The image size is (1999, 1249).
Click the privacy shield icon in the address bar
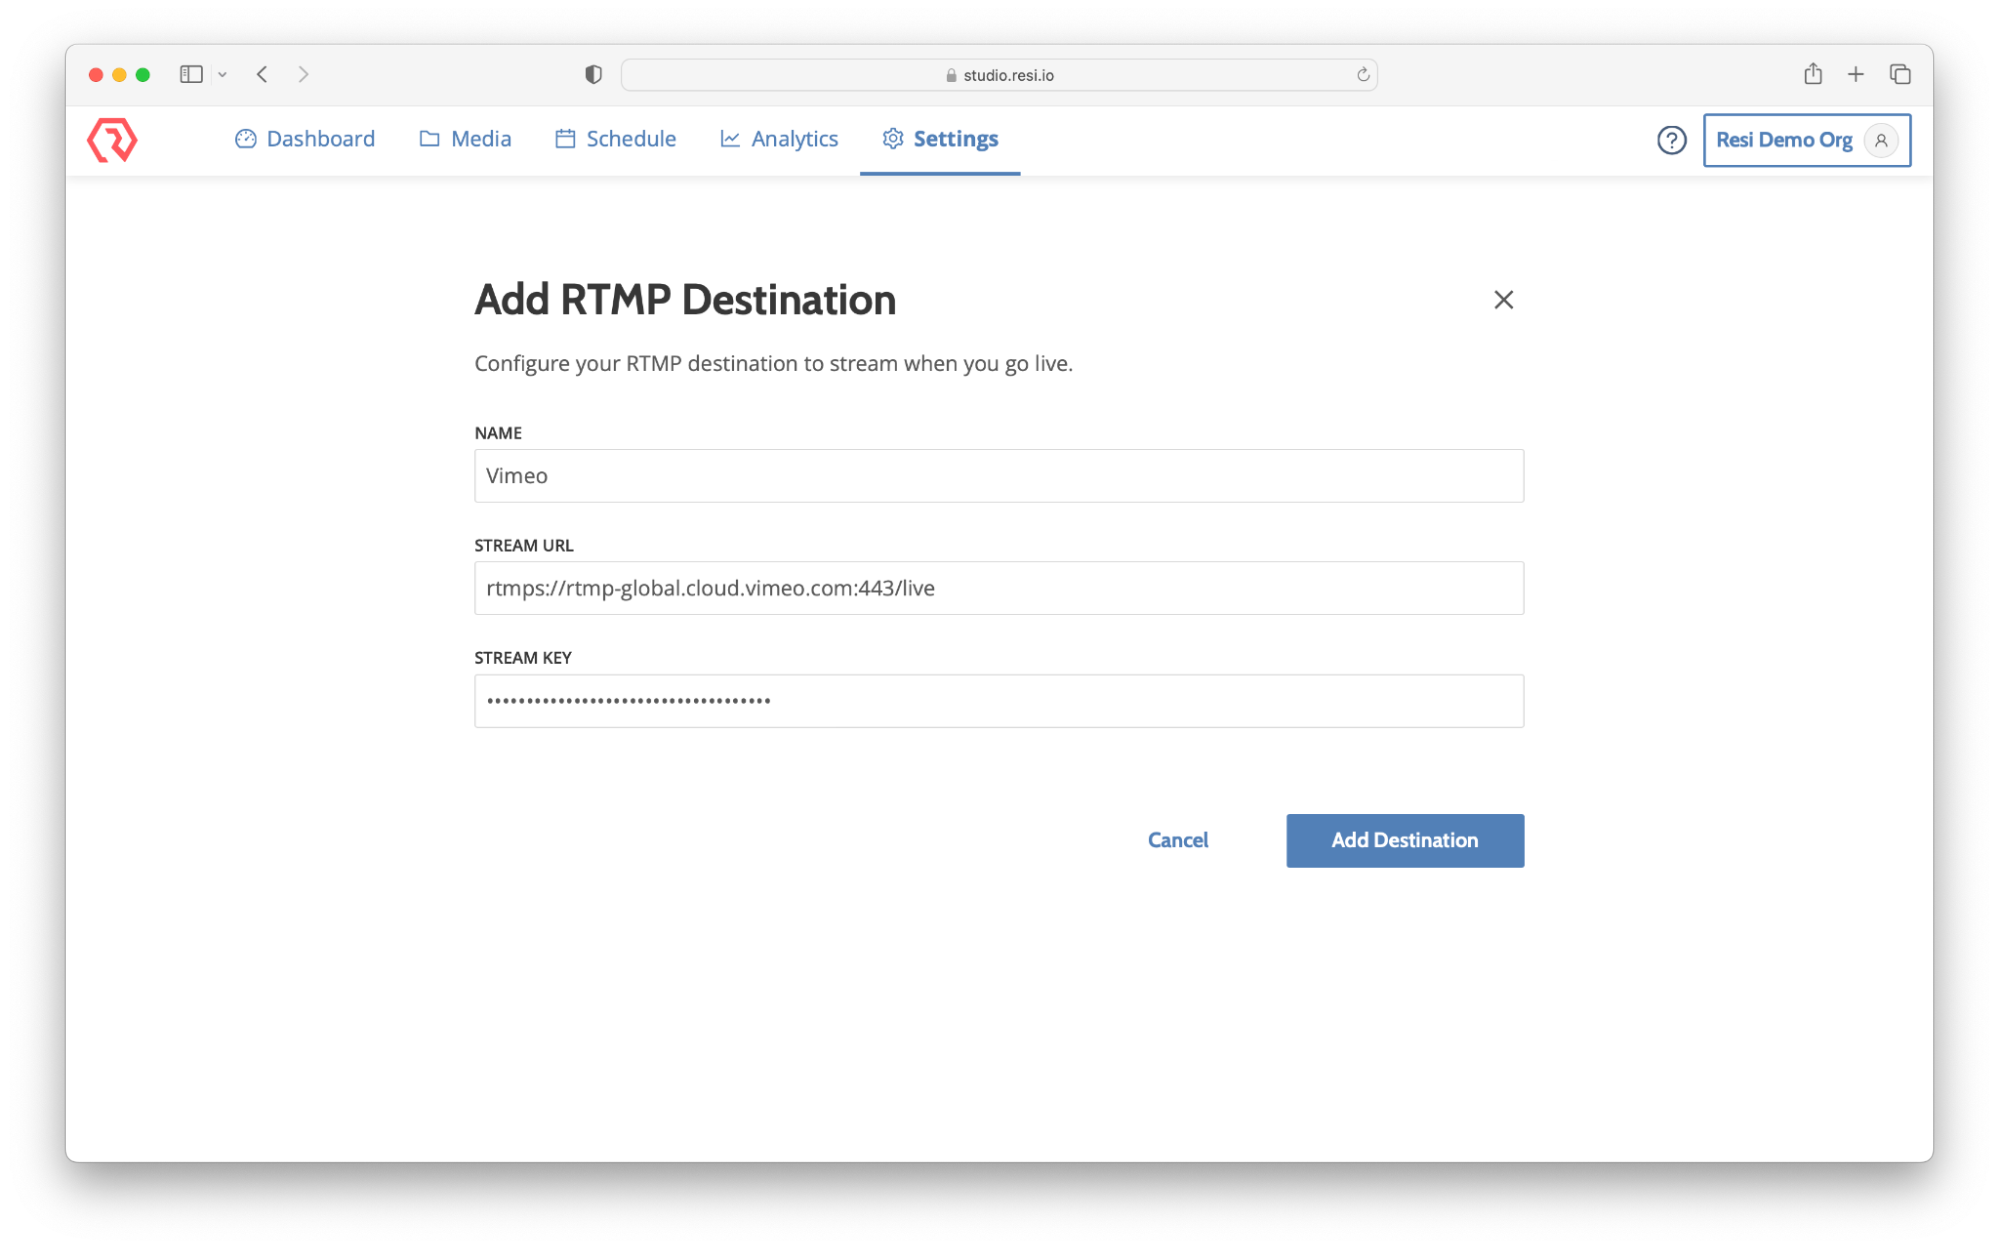(x=593, y=73)
